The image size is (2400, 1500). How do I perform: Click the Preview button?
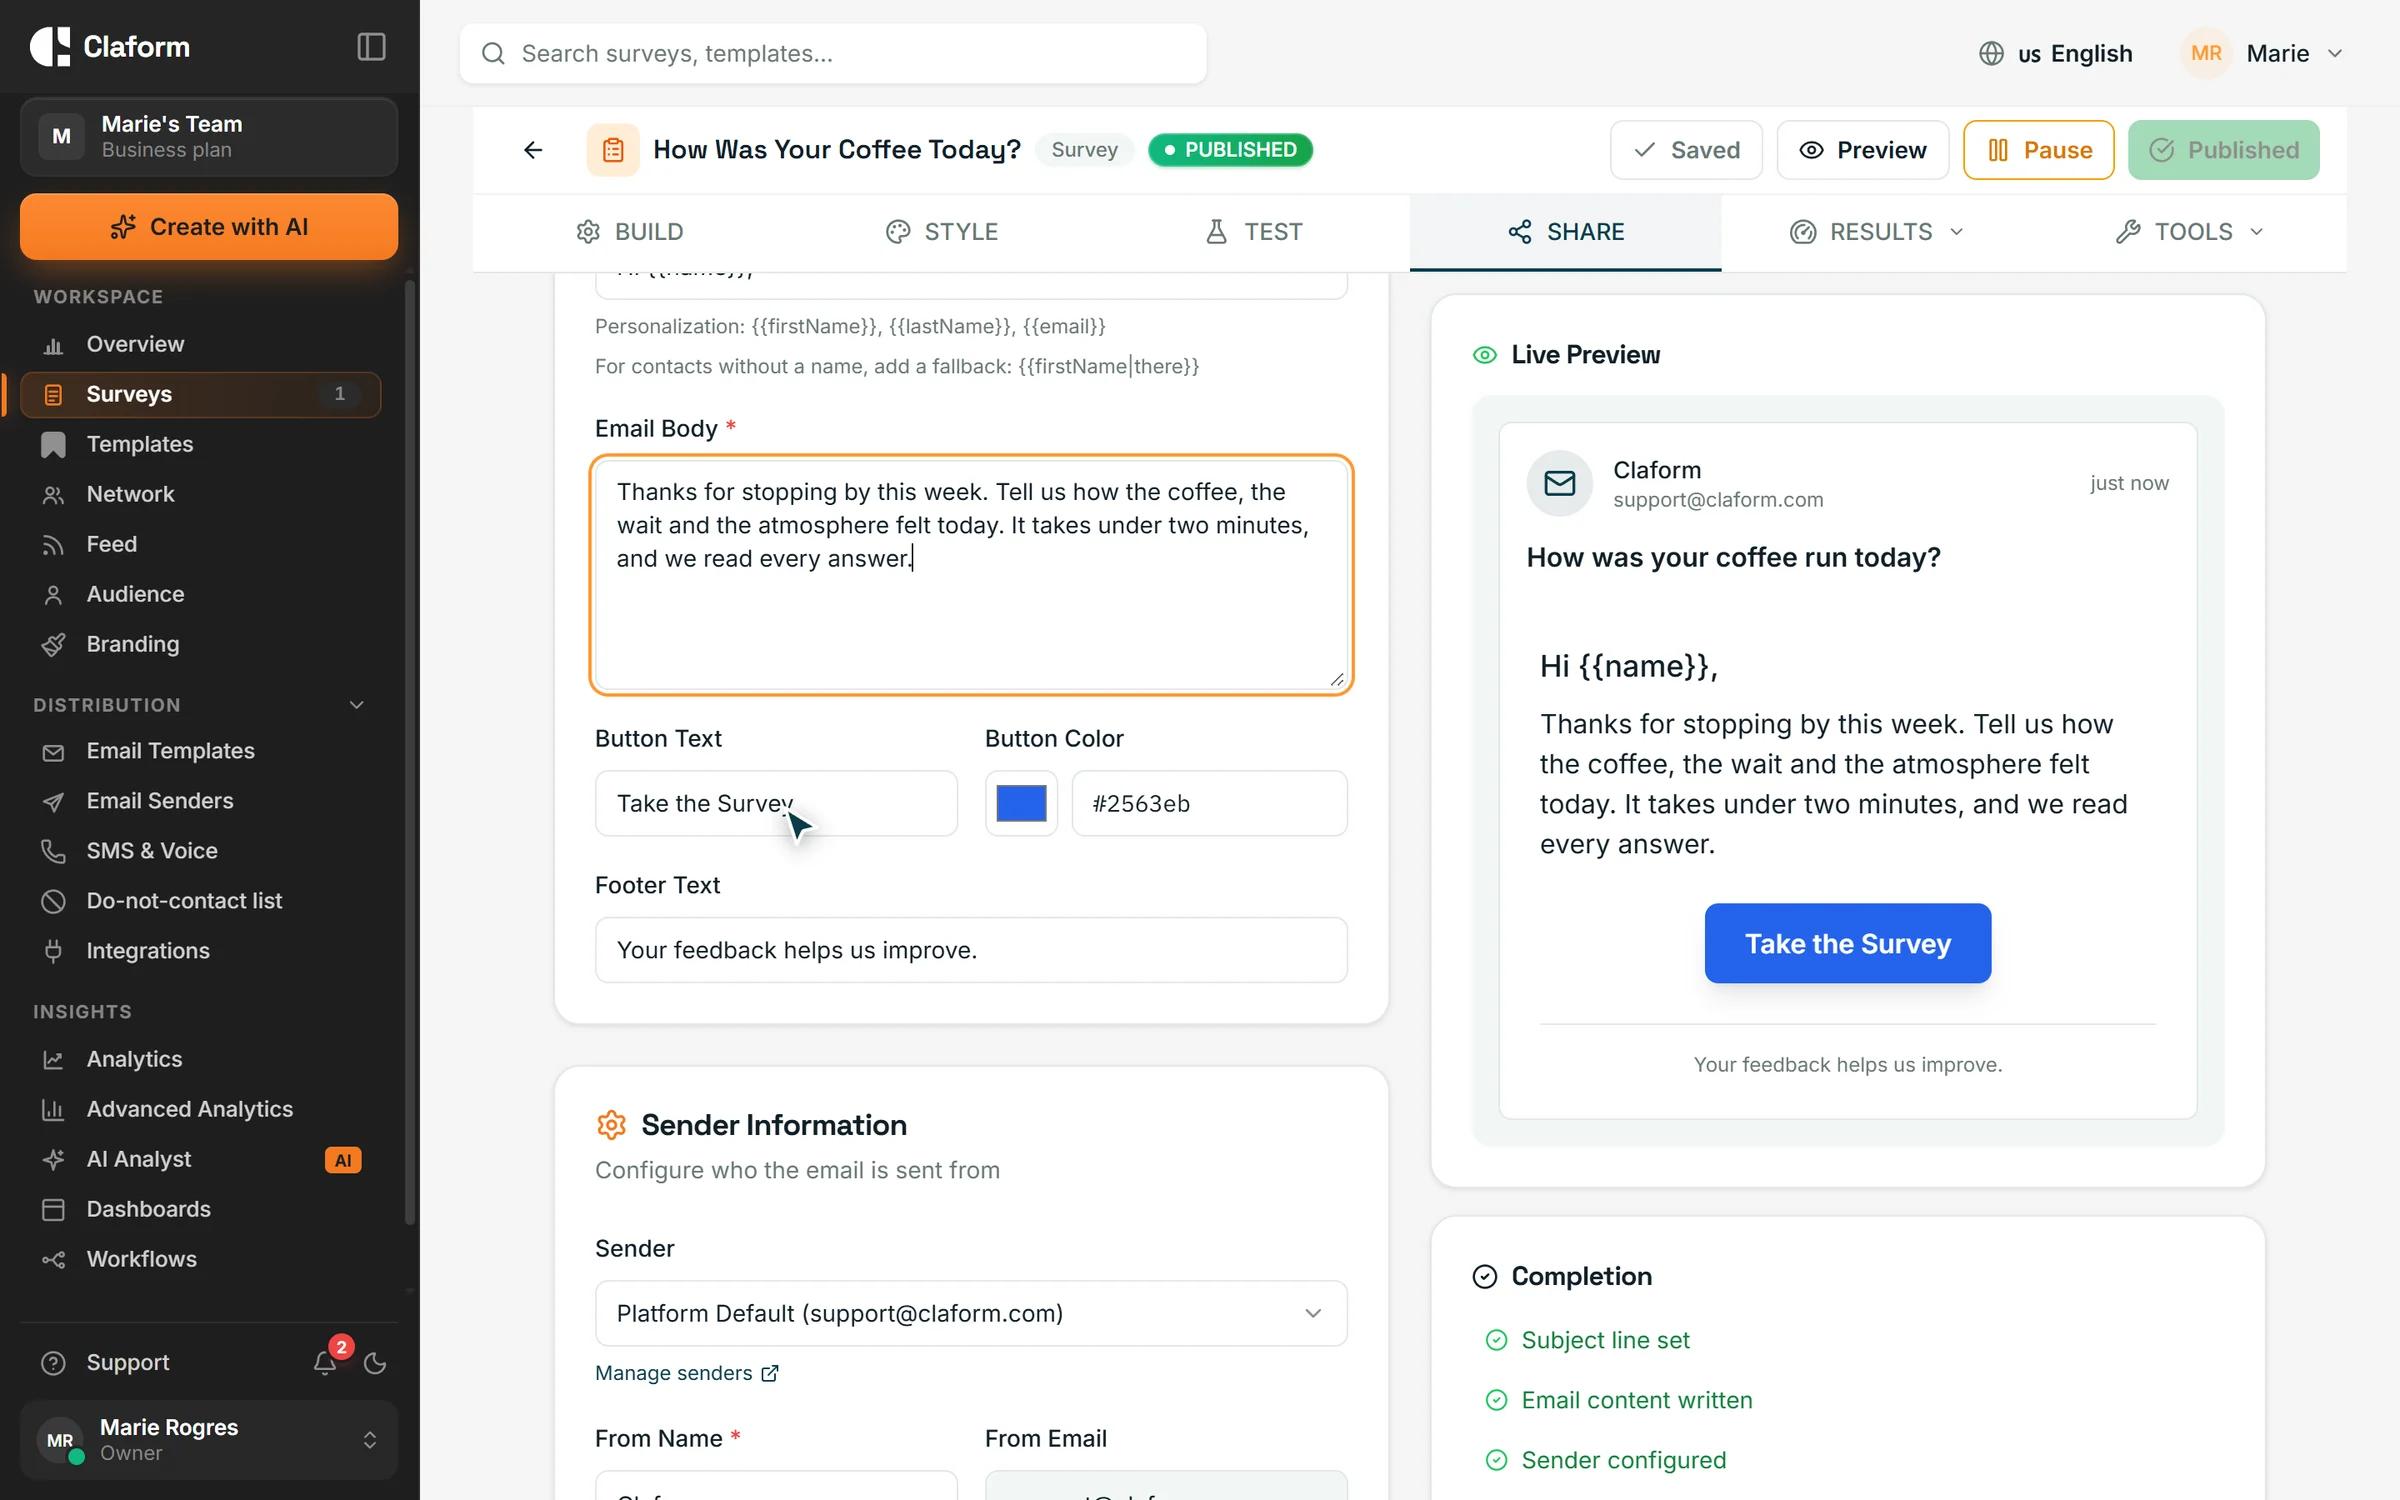[x=1863, y=150]
